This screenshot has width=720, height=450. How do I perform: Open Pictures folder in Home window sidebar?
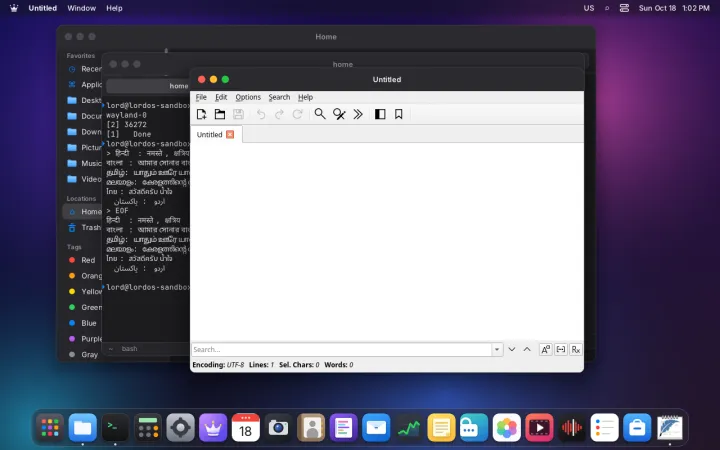pos(84,147)
